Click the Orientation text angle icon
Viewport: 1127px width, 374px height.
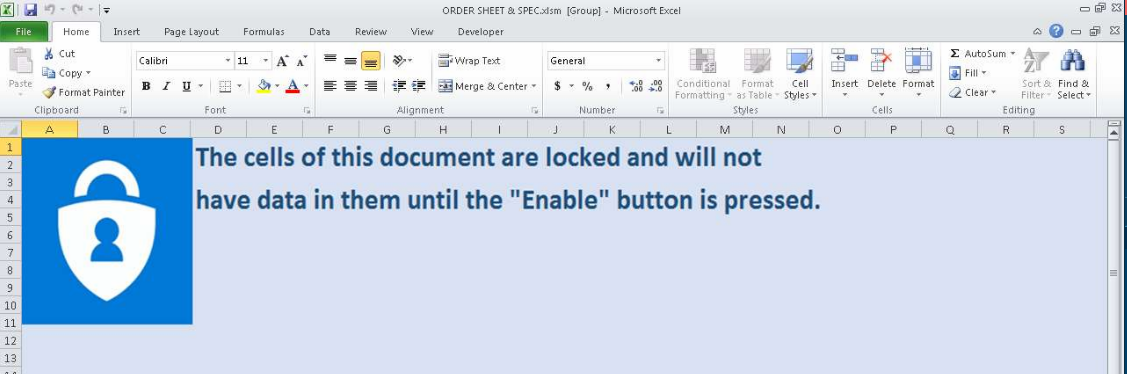[x=400, y=60]
